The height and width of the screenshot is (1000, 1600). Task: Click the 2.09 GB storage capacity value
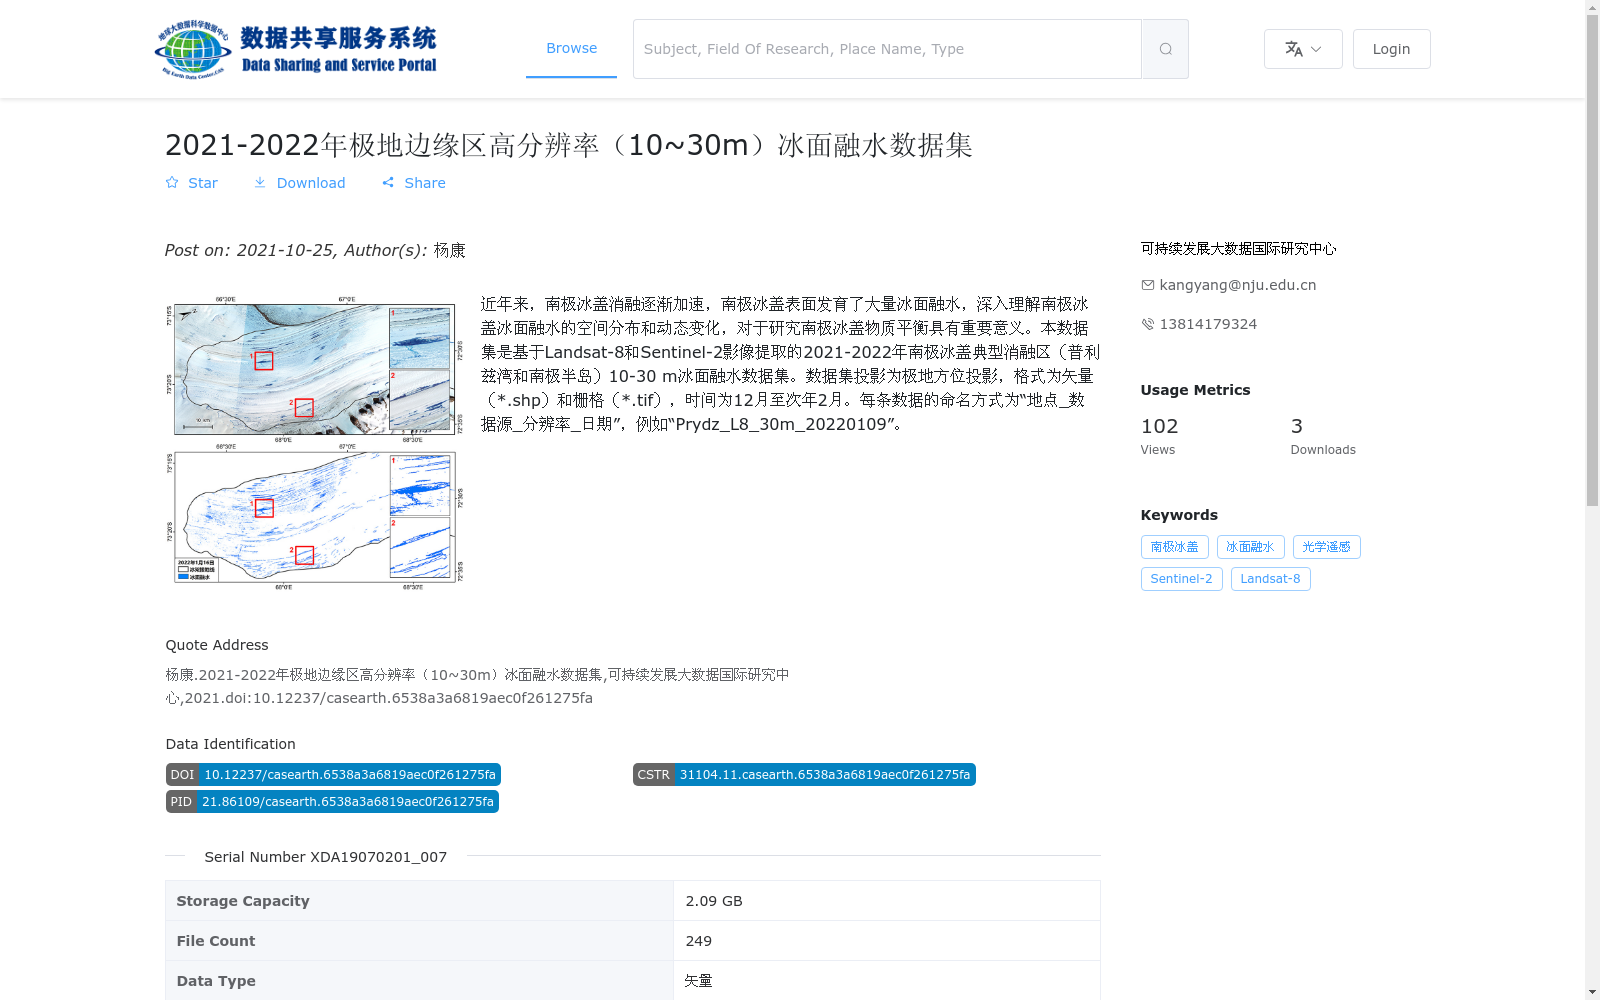[x=714, y=901]
